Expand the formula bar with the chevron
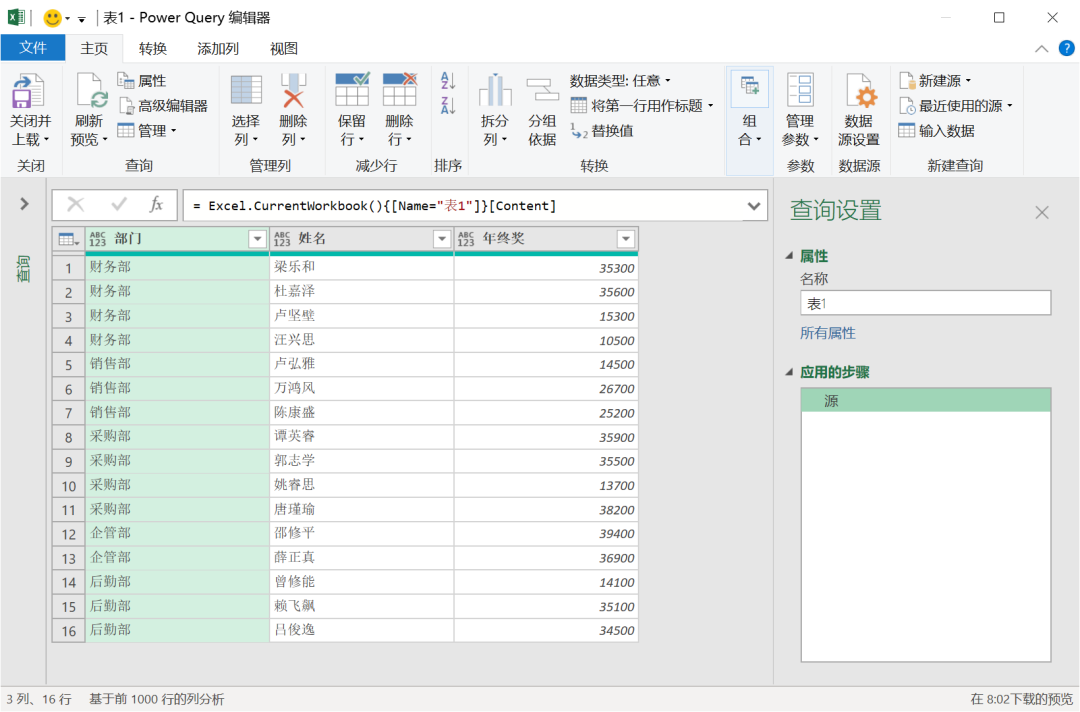 click(x=754, y=206)
